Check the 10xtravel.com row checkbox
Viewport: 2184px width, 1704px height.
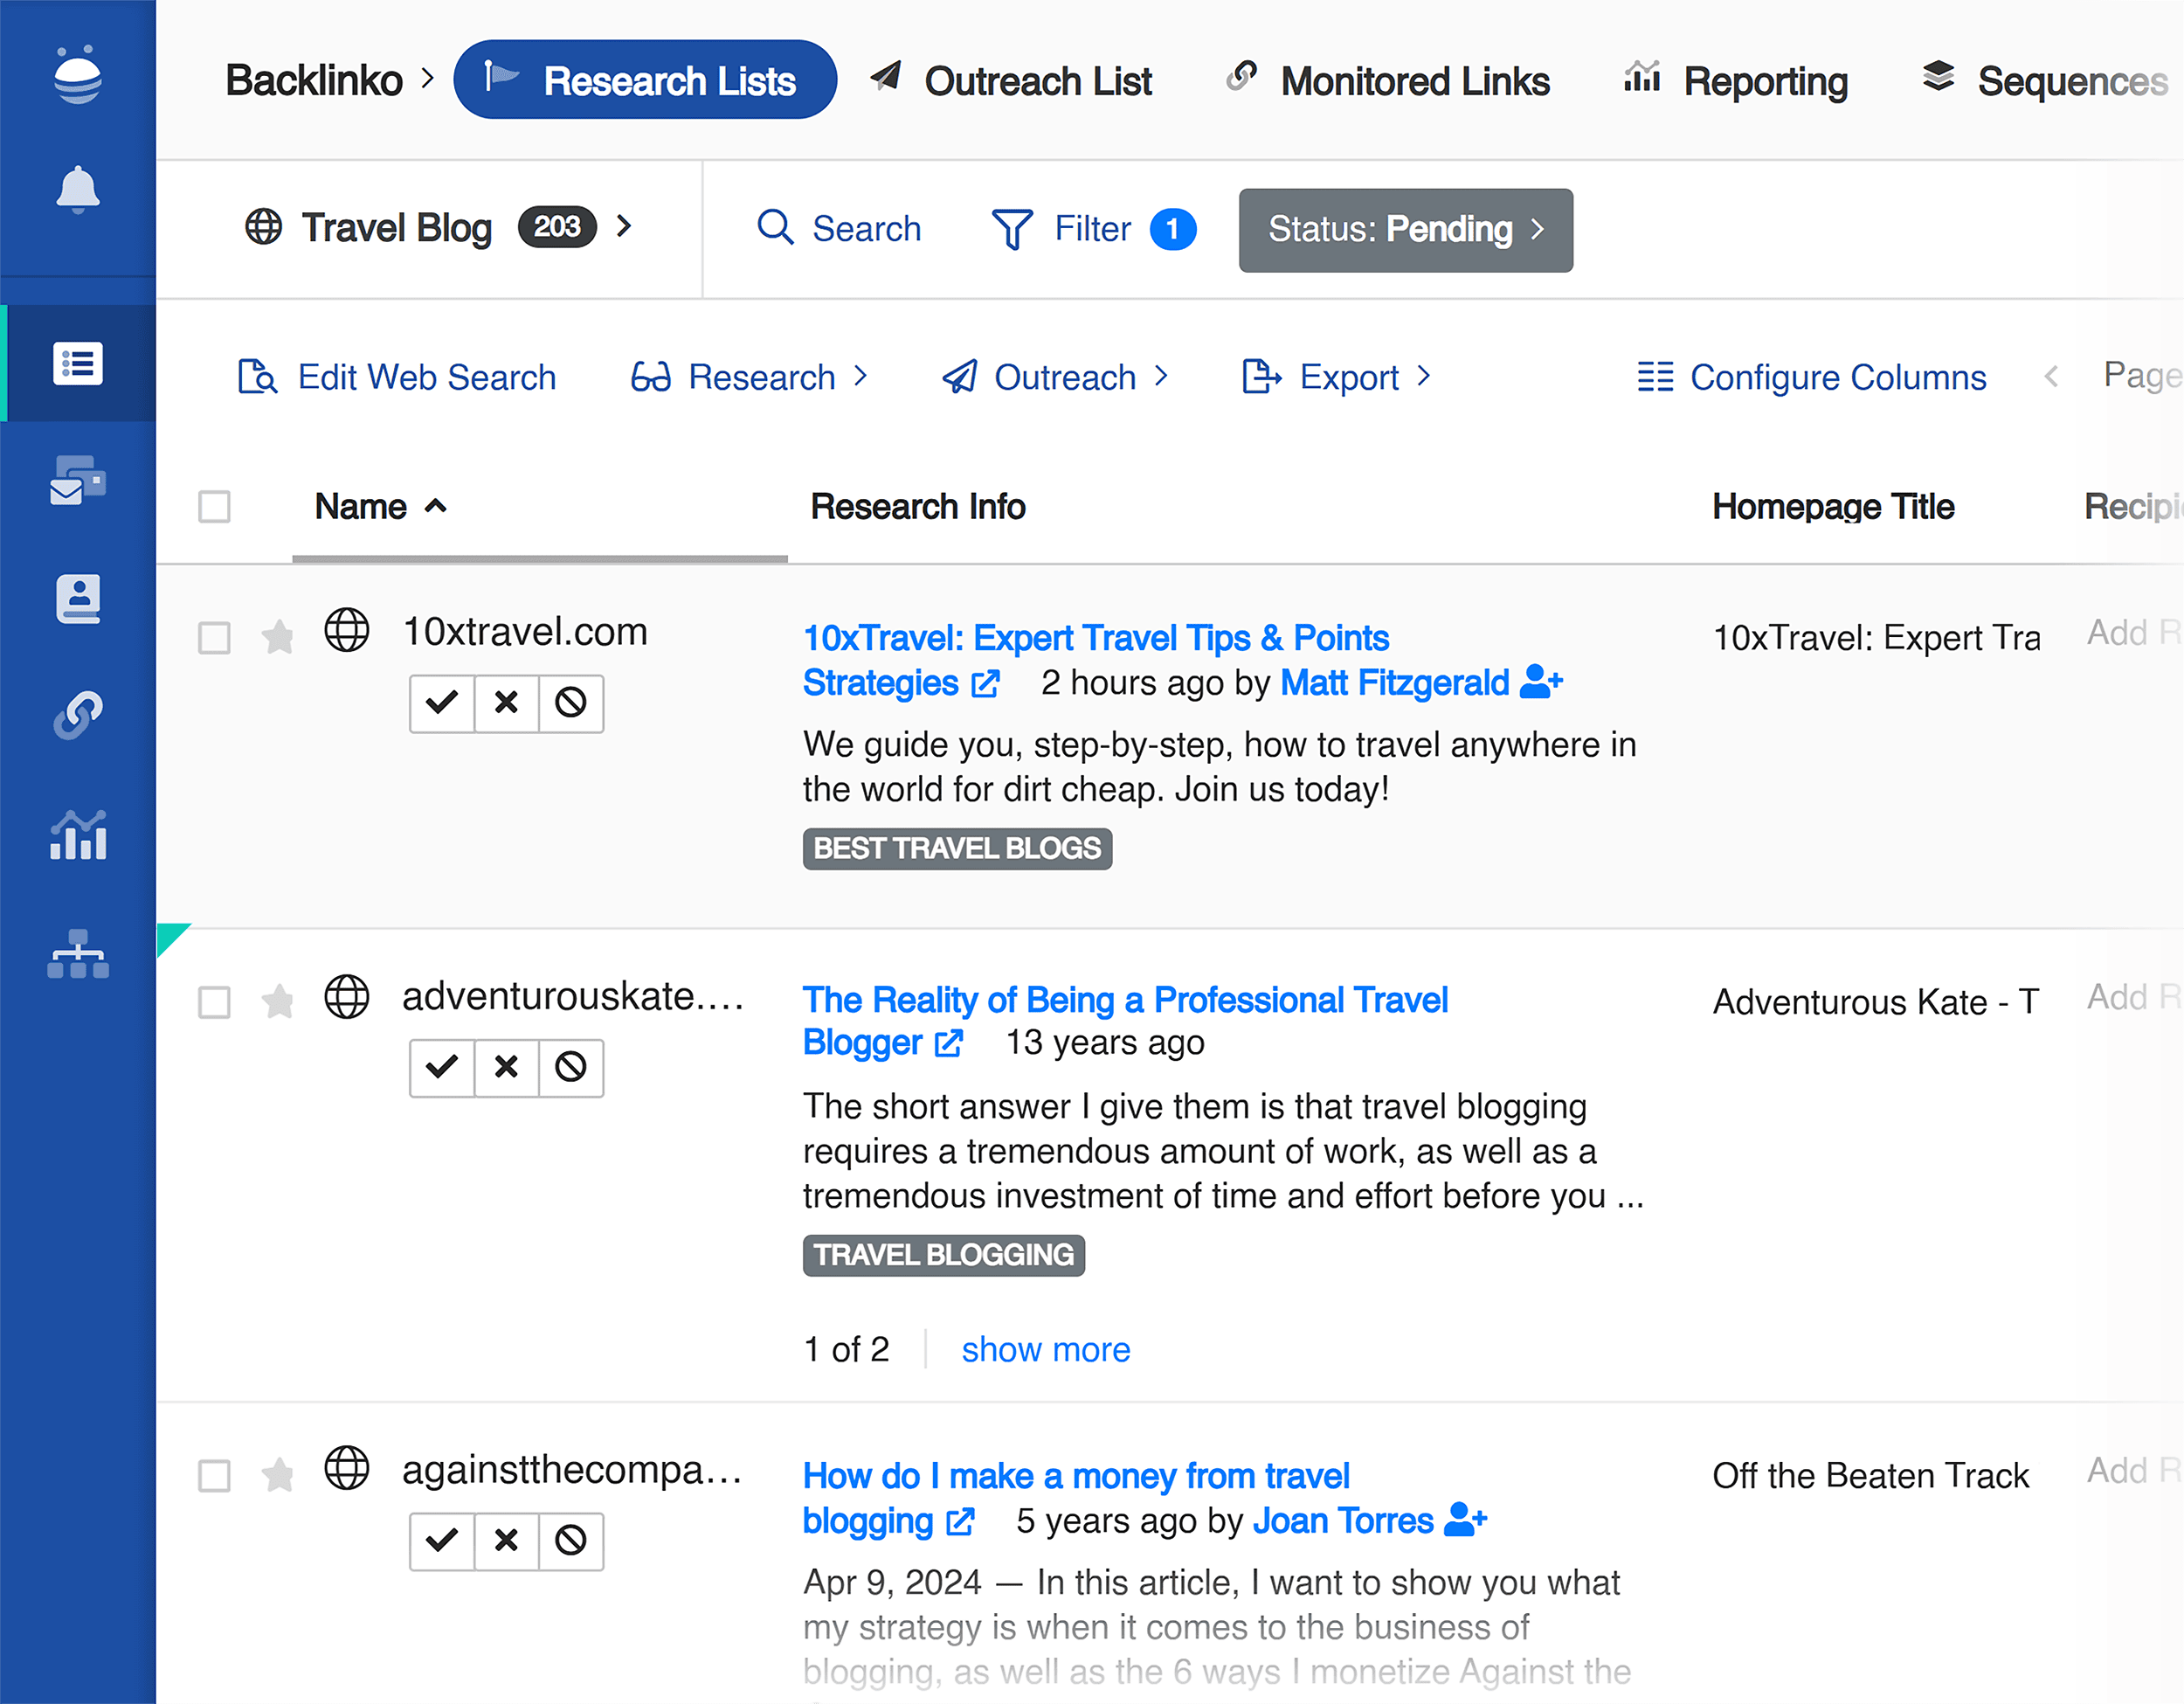click(x=214, y=638)
